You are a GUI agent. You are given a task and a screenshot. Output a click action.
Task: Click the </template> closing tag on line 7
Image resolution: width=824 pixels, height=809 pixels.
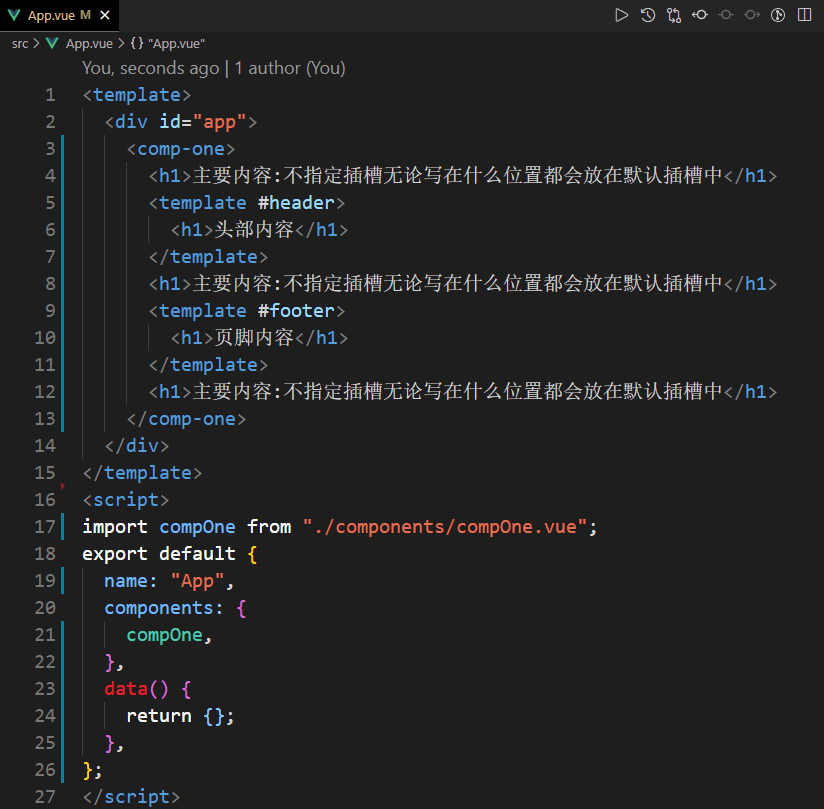[208, 257]
